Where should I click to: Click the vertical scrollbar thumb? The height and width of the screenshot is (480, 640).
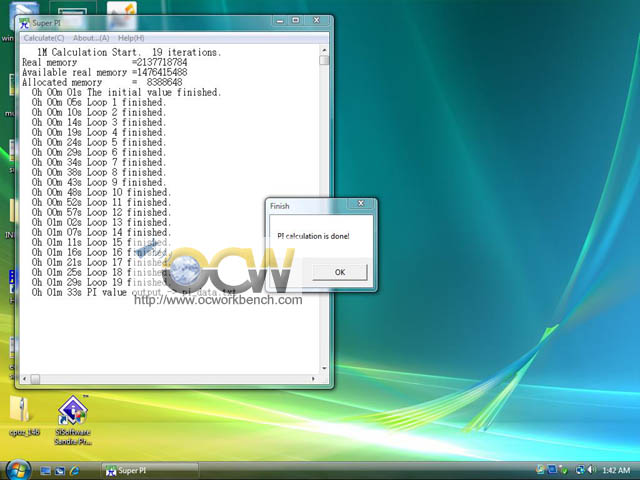(324, 60)
